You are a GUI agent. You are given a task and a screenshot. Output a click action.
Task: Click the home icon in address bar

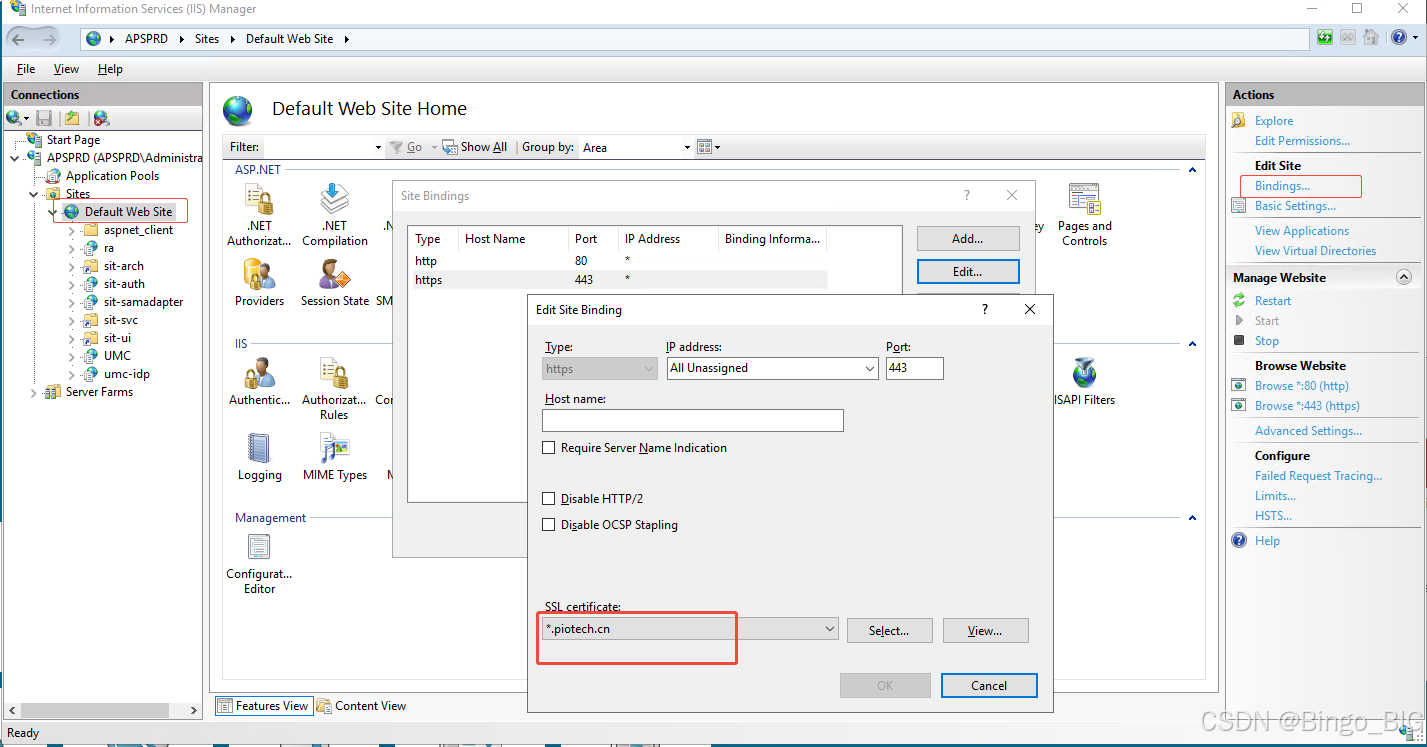pos(1371,38)
